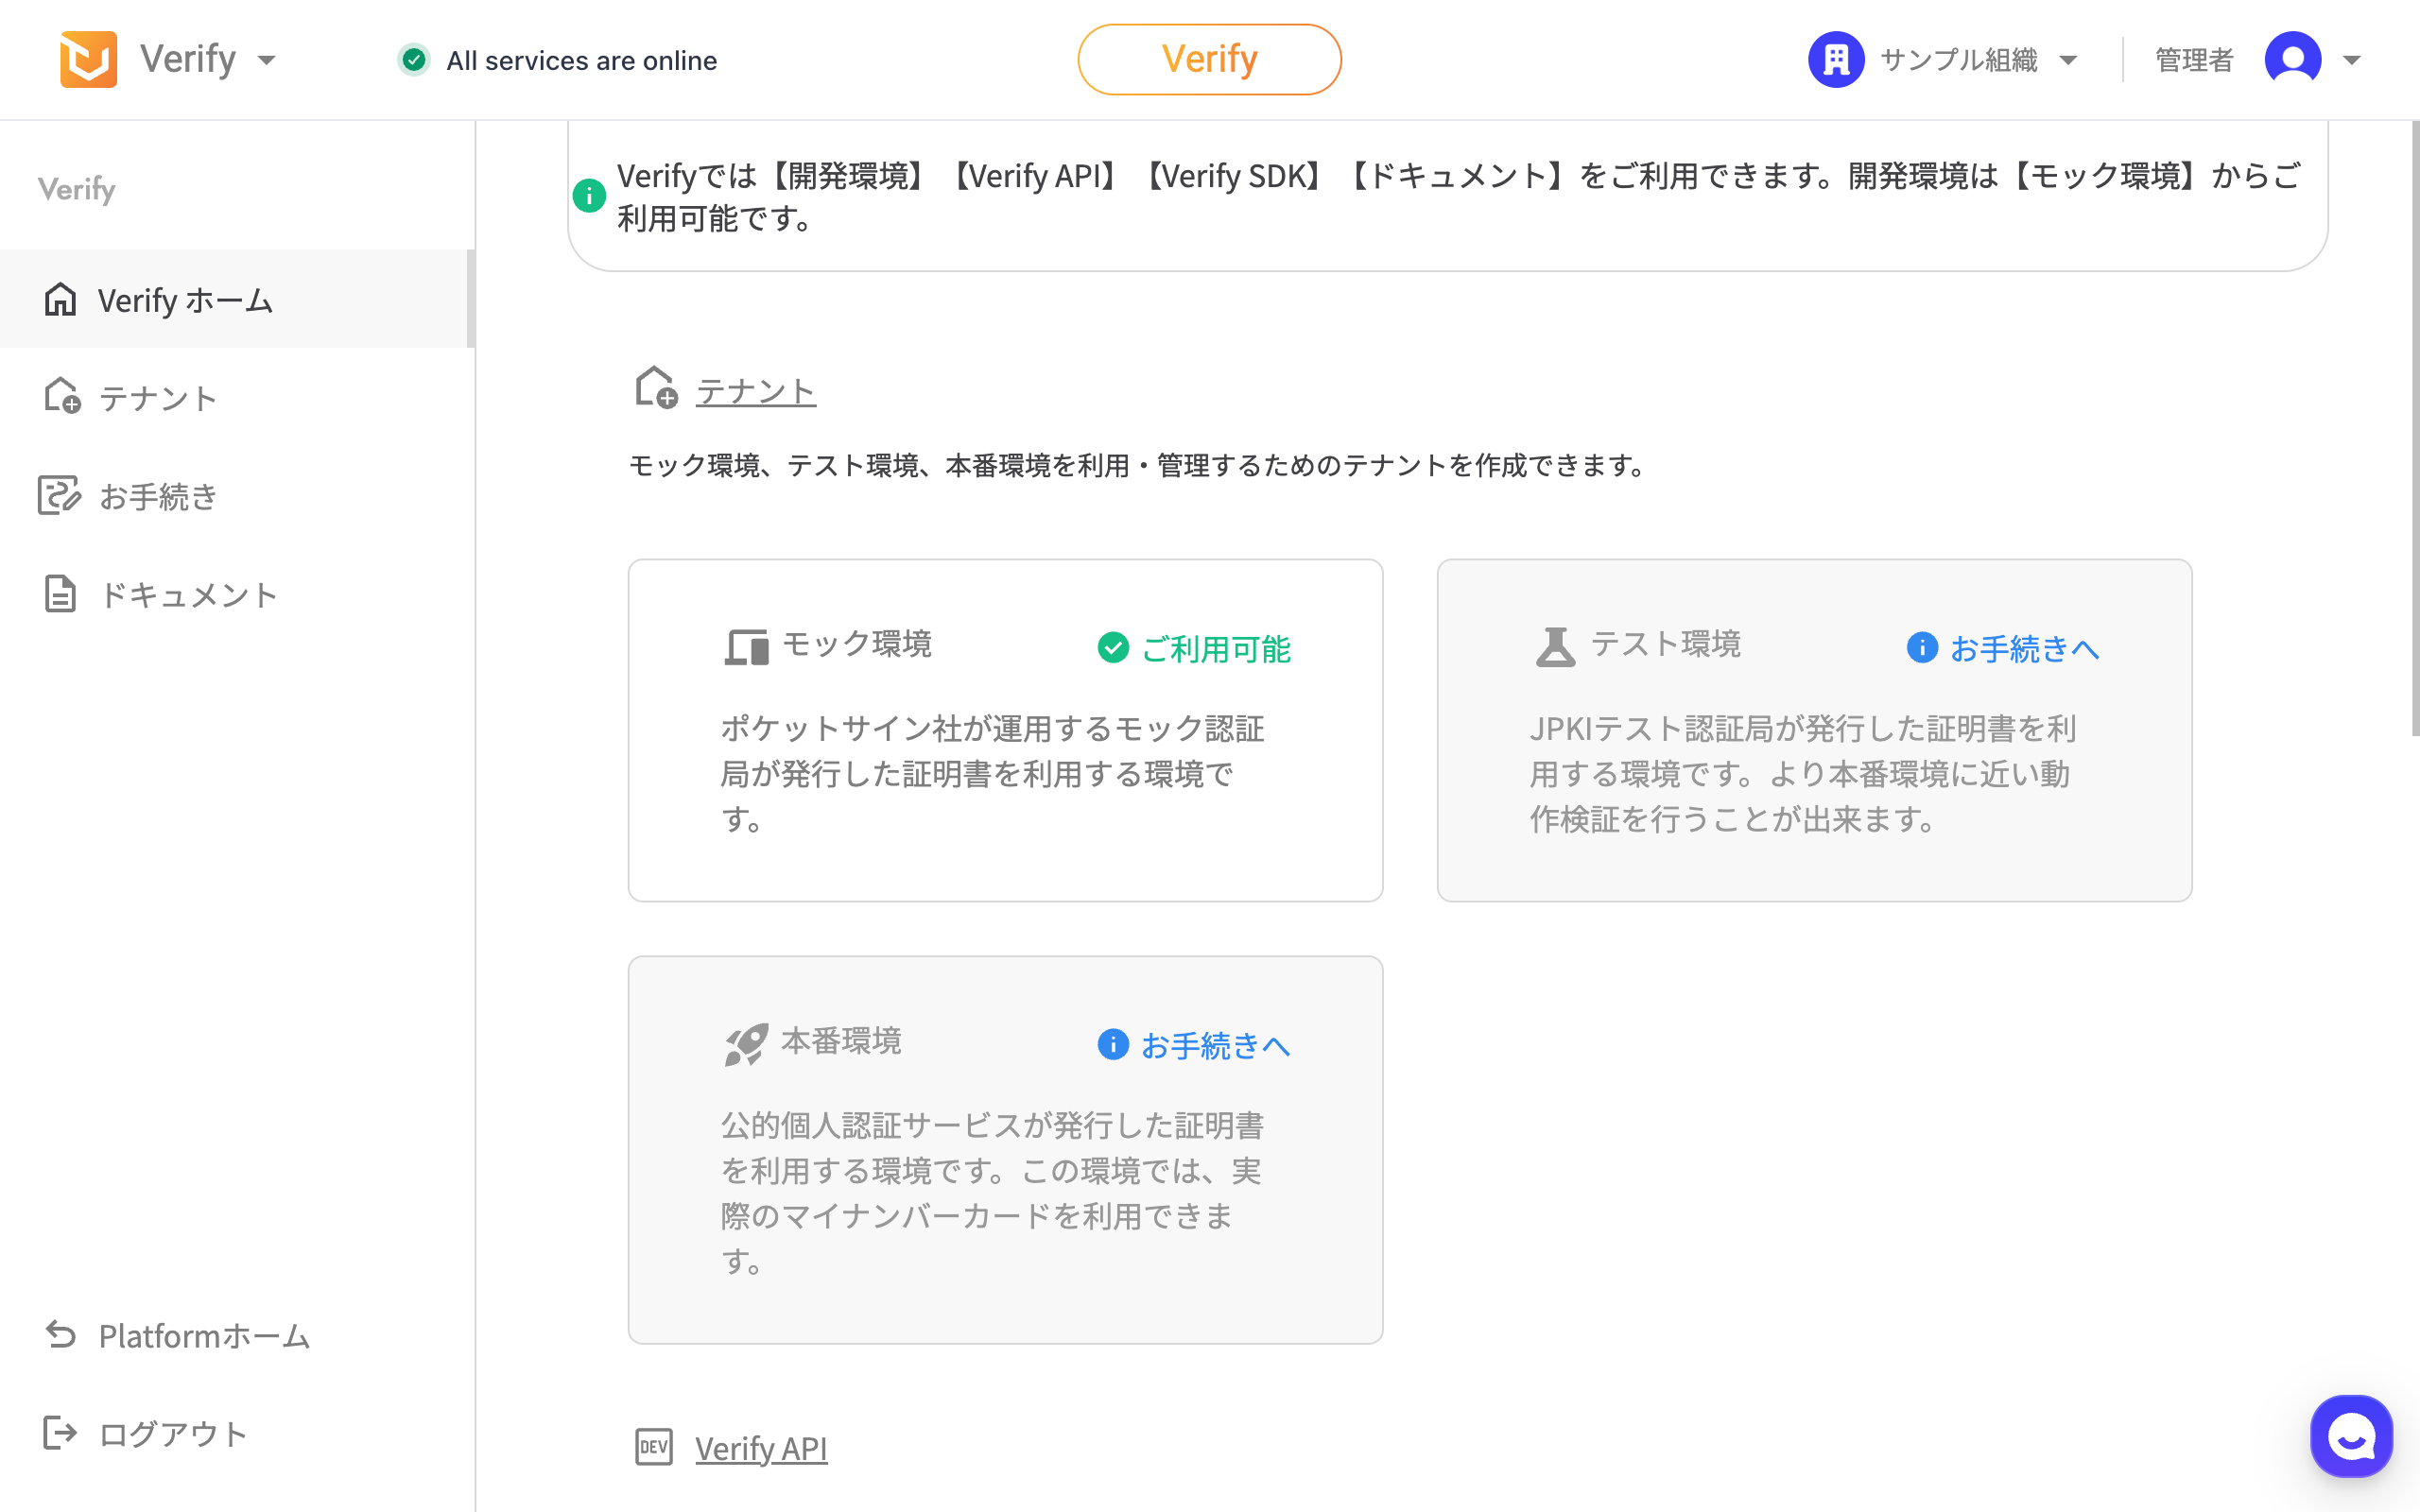Open the chat support bubble icon
Screen dimensions: 2420x1512
tap(2350, 1436)
